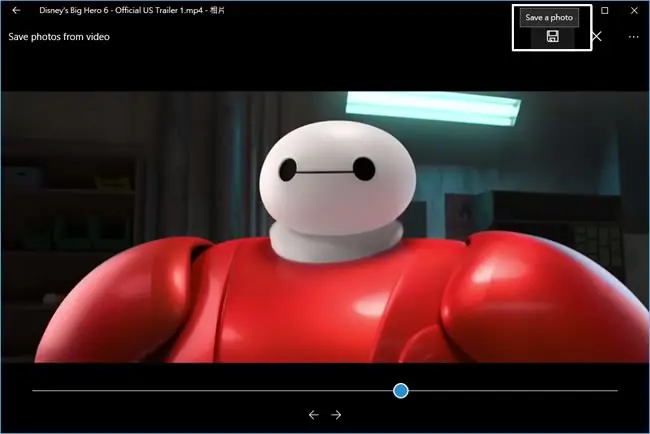Close the Photos app window
Screen dimensions: 650x434
tap(634, 10)
